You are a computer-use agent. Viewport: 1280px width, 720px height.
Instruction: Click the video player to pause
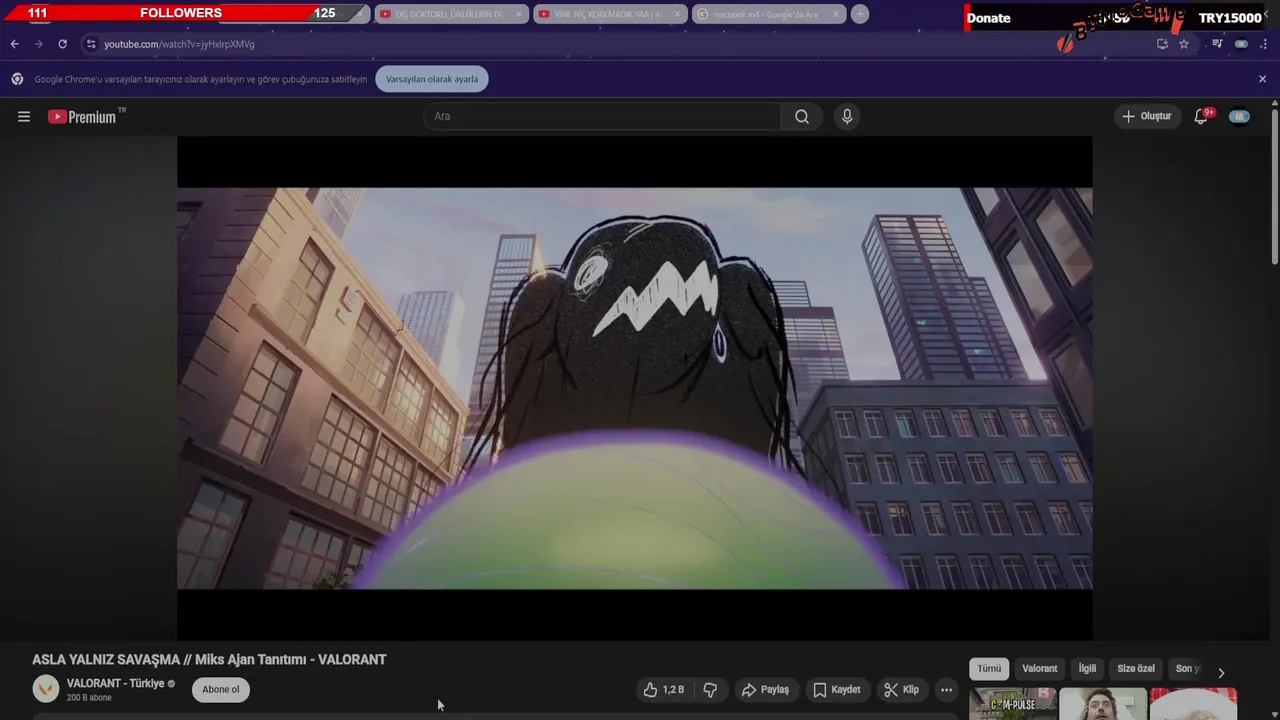click(635, 388)
